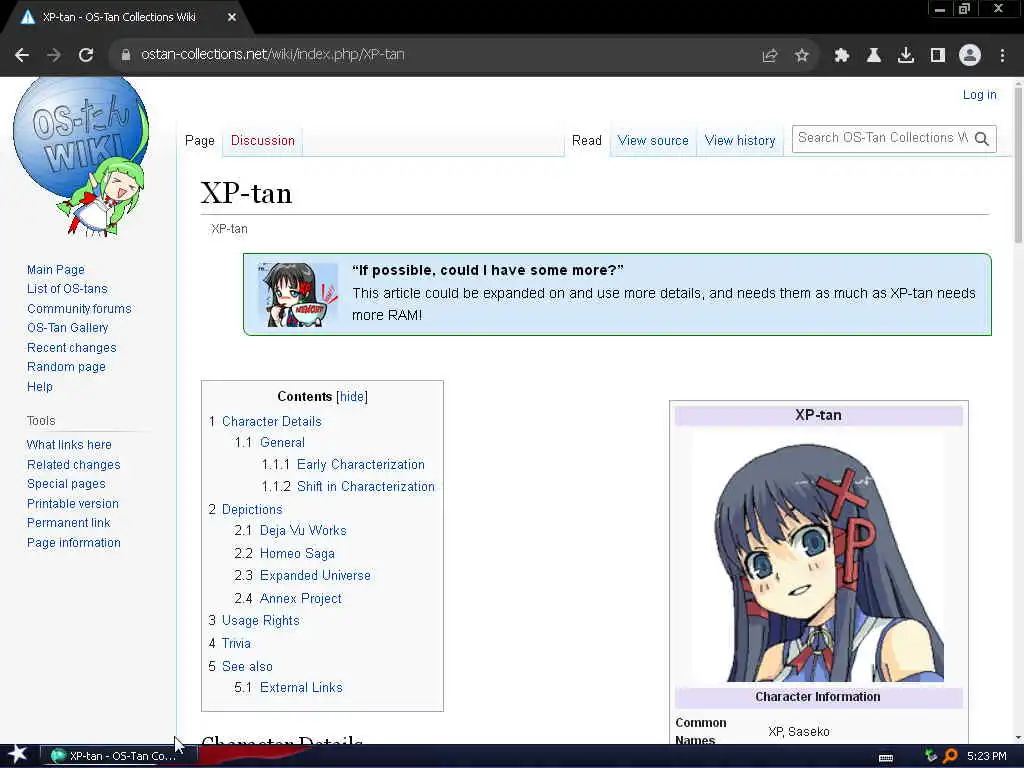
Task: Click the share page icon in address bar
Action: point(770,56)
